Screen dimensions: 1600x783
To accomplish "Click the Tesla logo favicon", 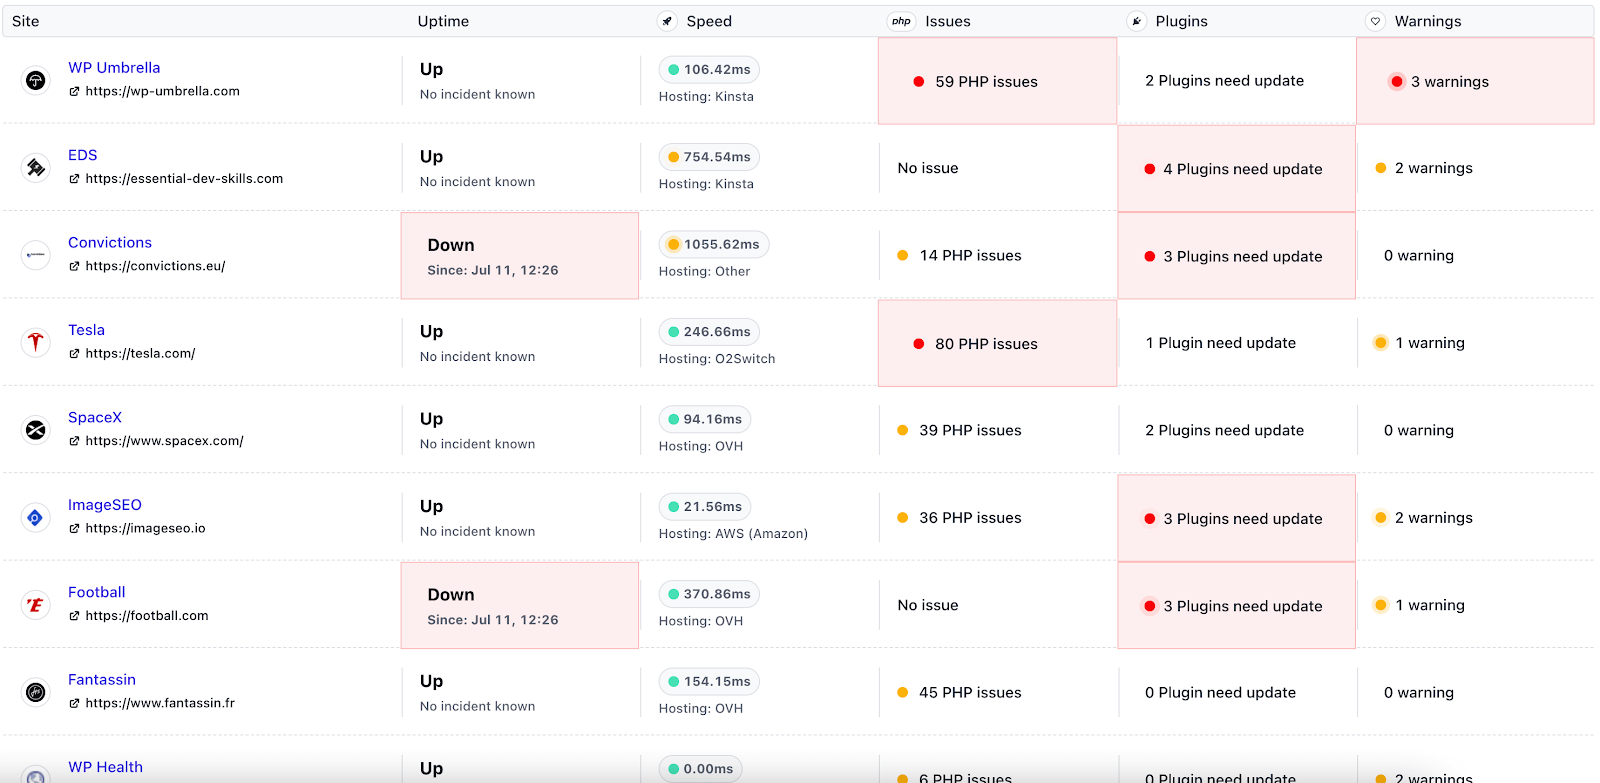I will point(35,342).
